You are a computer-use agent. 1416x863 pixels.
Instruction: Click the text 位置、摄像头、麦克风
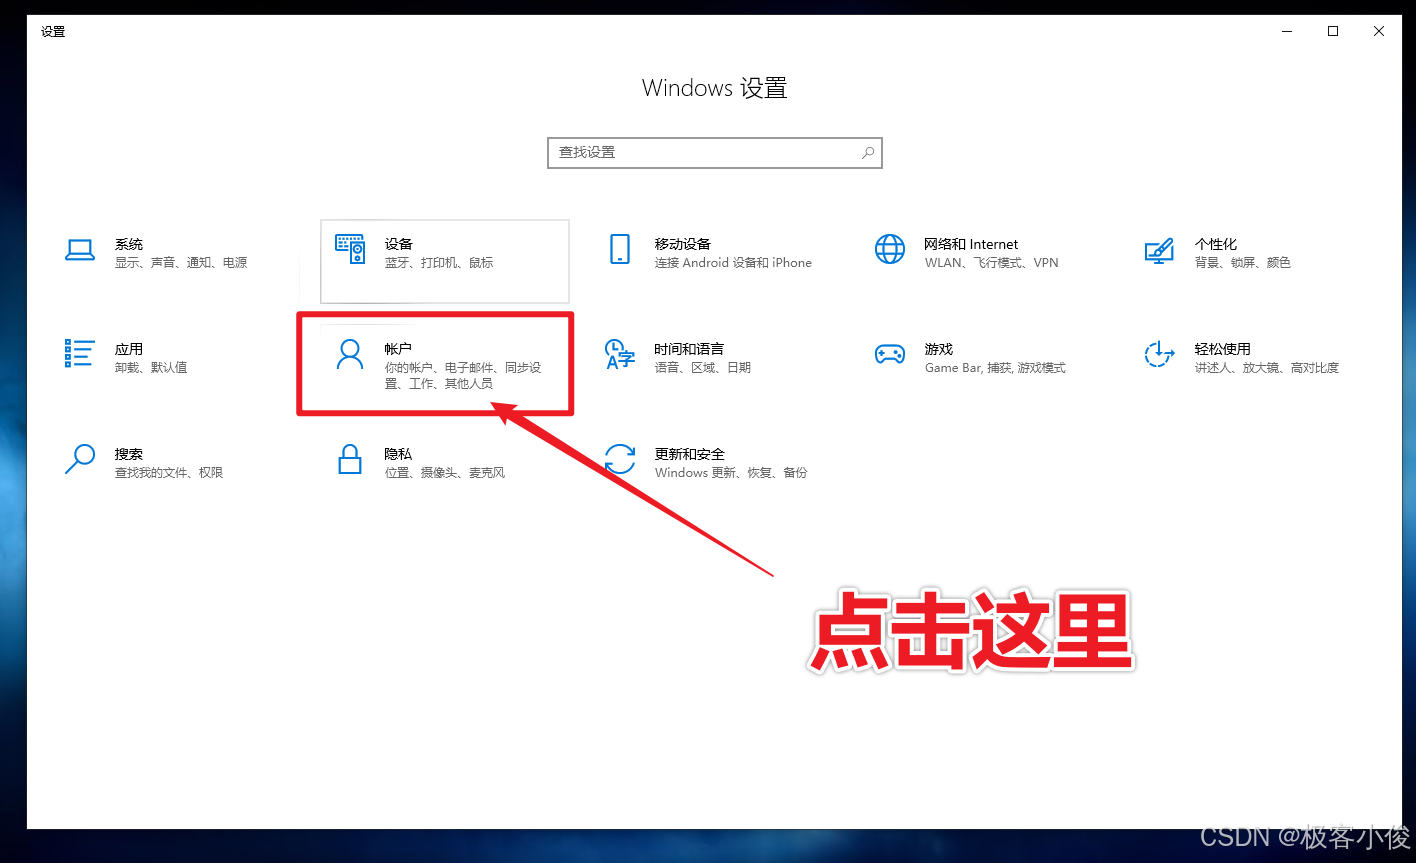click(445, 473)
